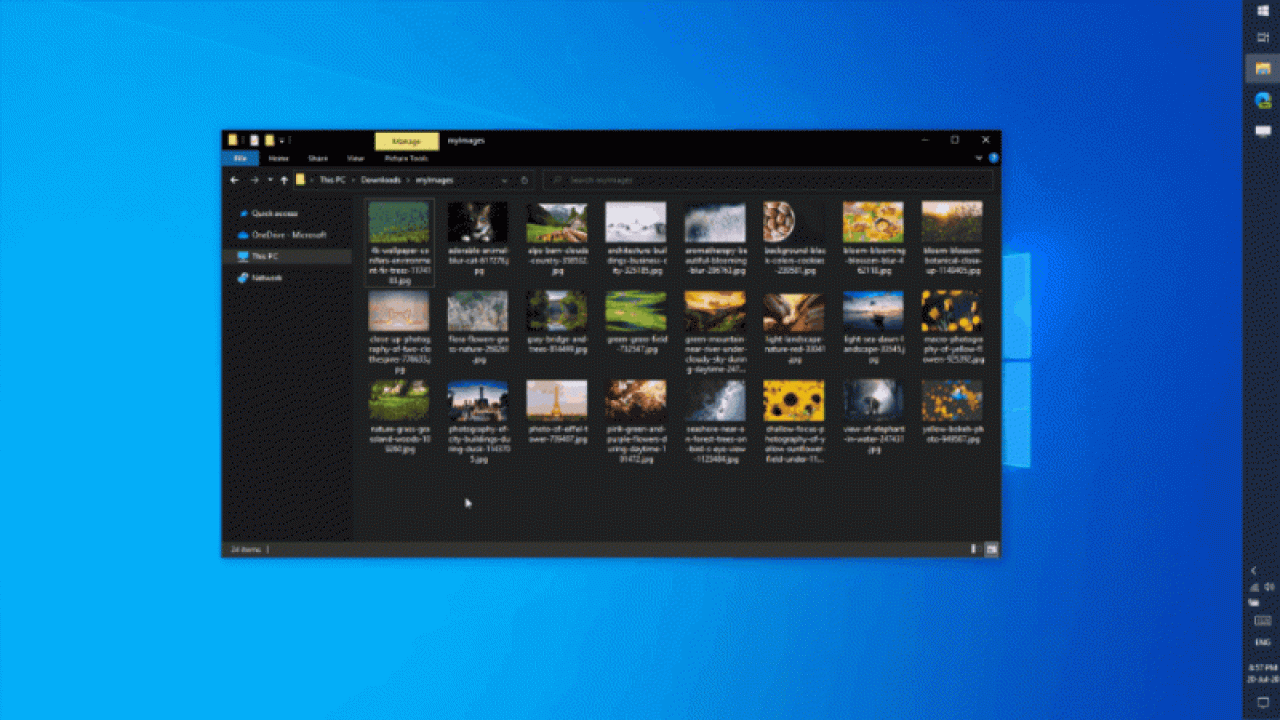Click the search myImages field
Screen dimensions: 1280x720
[768, 180]
